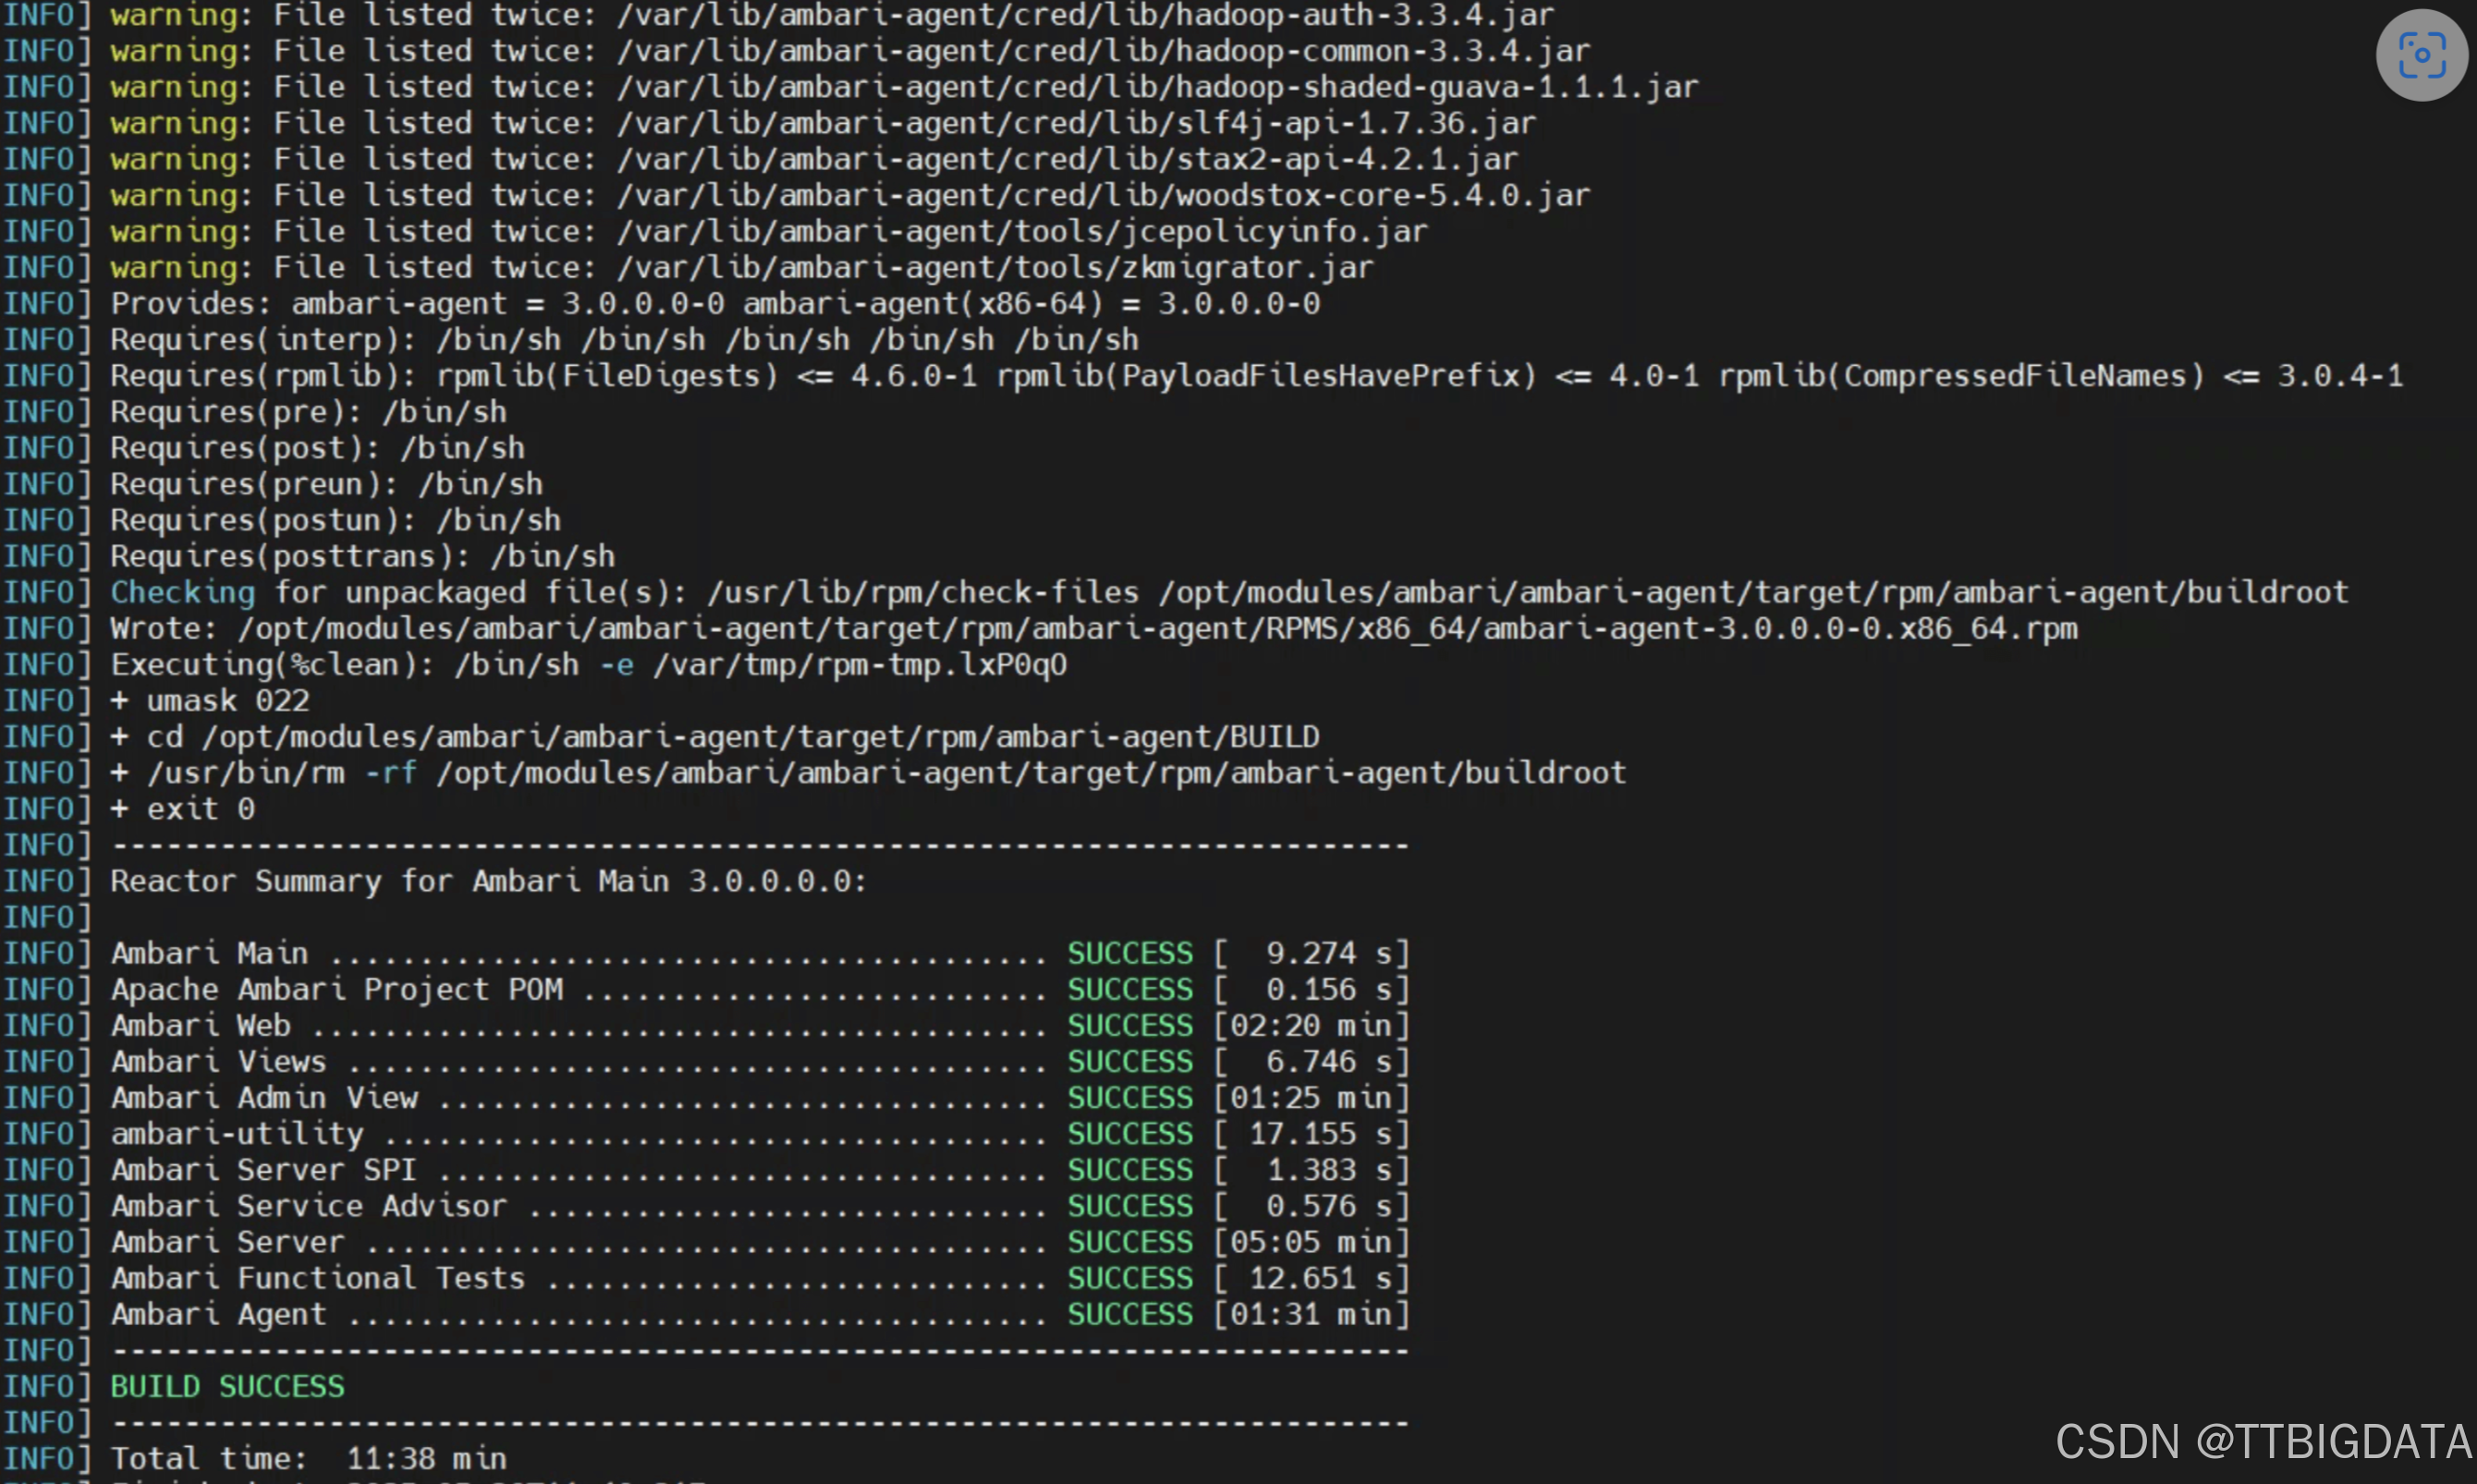
Task: Click the Provides: ambari-agent line
Action: point(715,303)
